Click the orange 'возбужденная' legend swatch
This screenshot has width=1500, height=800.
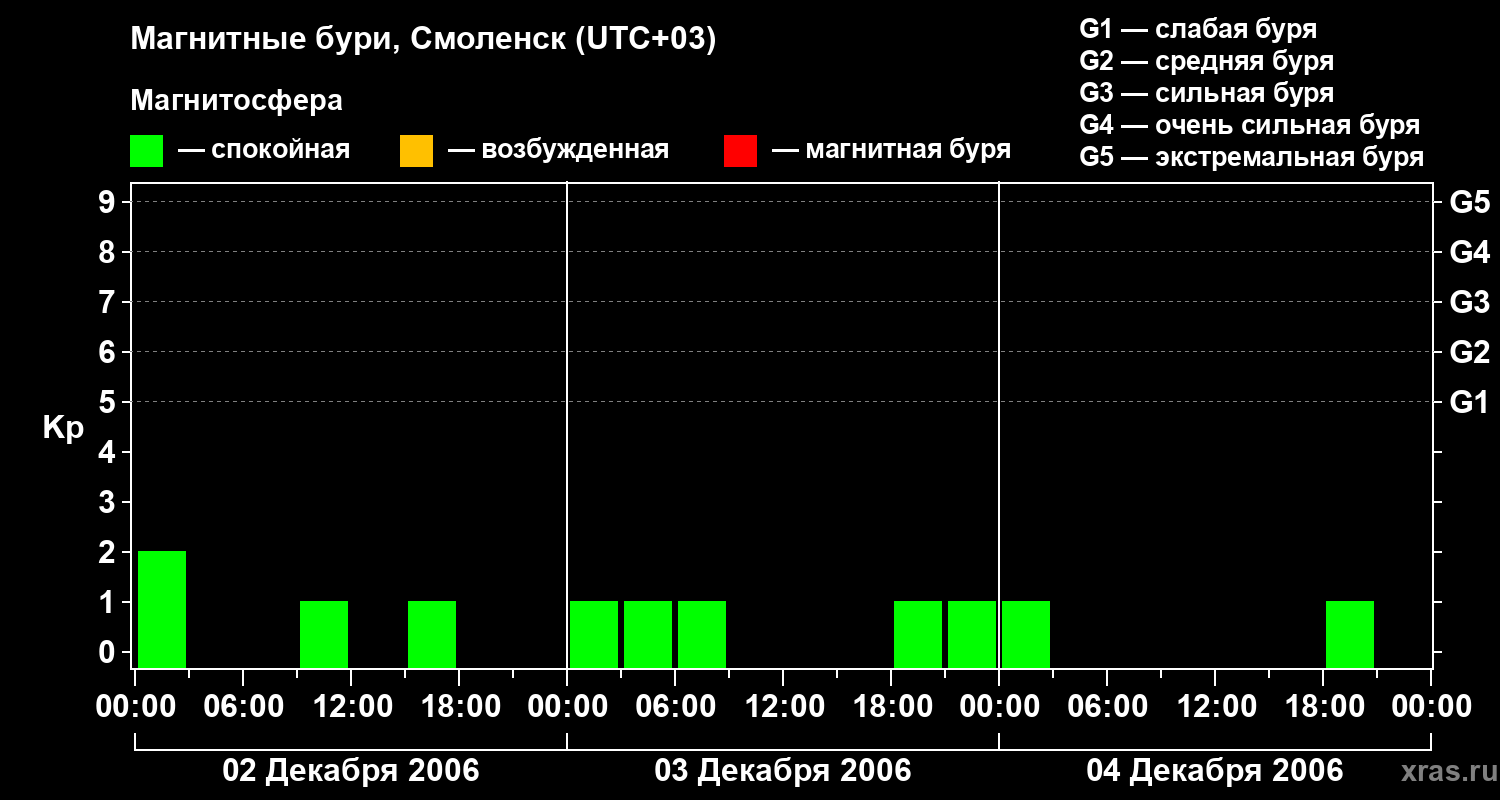tap(416, 151)
